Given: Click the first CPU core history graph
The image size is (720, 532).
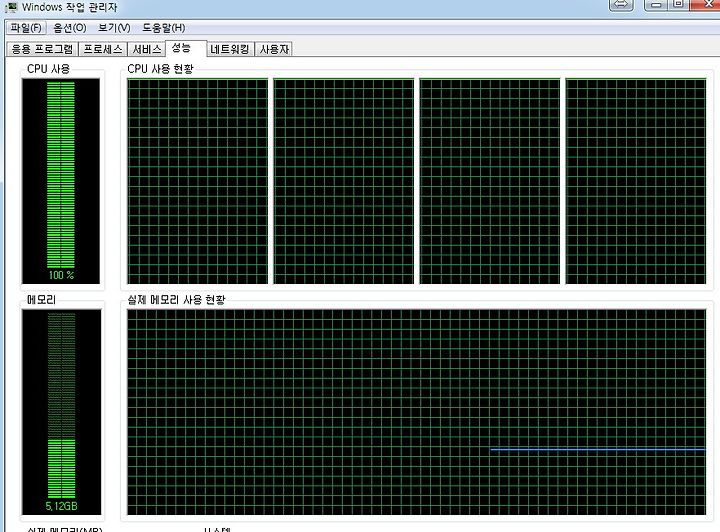Looking at the screenshot, I should click(x=197, y=181).
